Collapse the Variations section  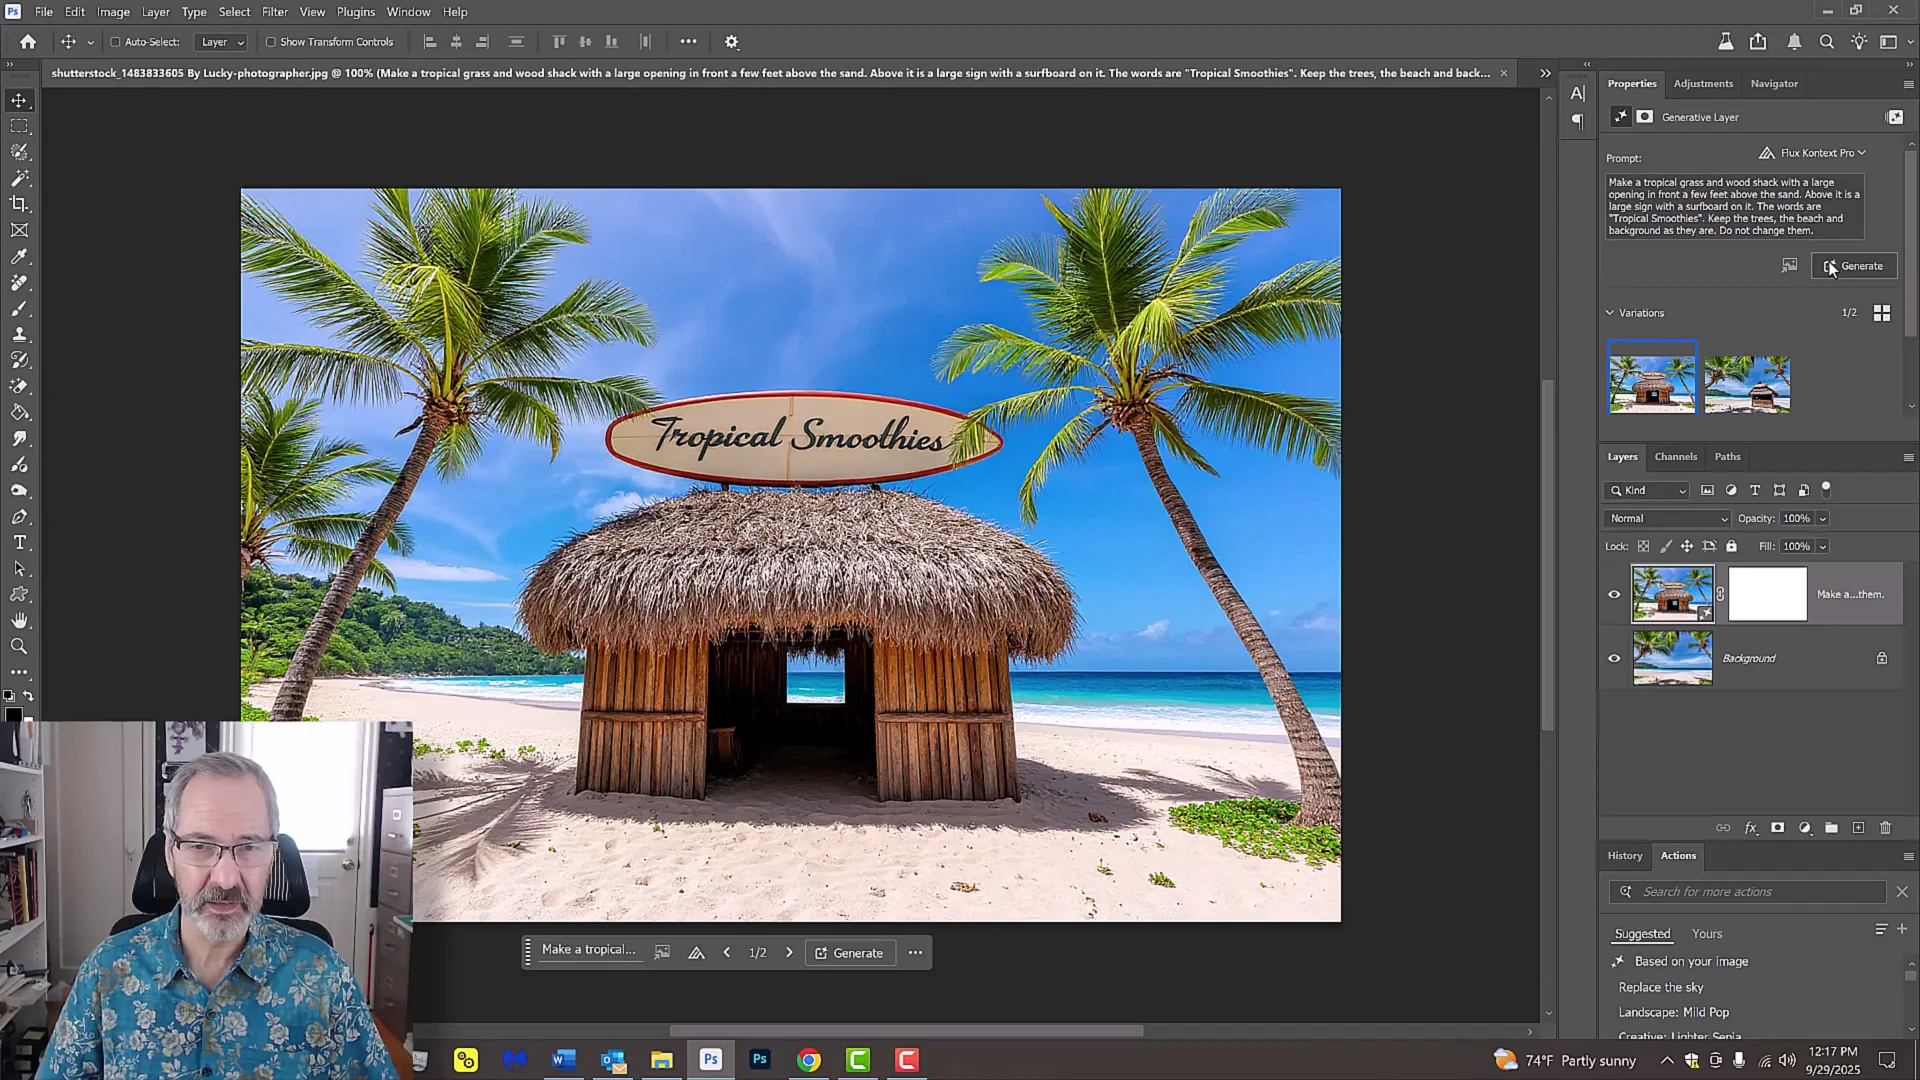[1610, 313]
